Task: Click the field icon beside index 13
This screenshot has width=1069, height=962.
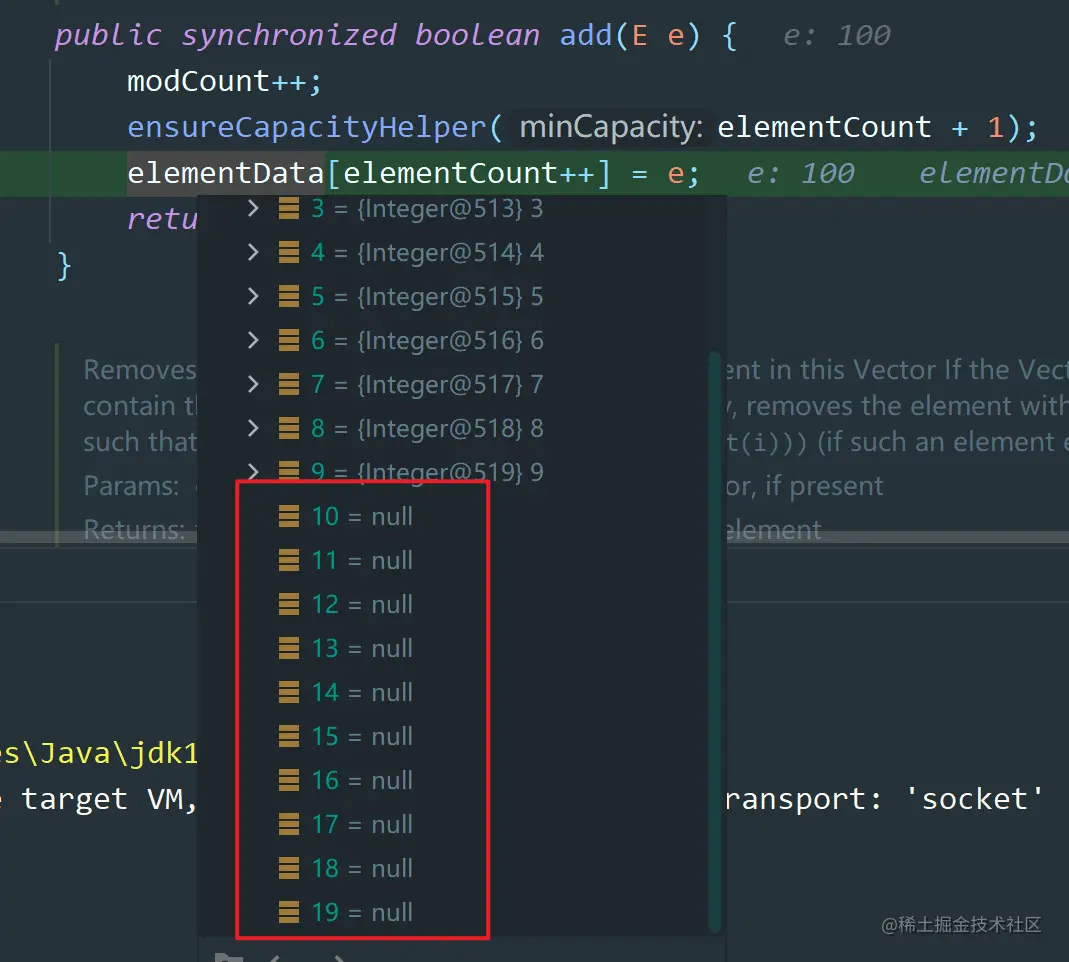Action: pos(289,648)
